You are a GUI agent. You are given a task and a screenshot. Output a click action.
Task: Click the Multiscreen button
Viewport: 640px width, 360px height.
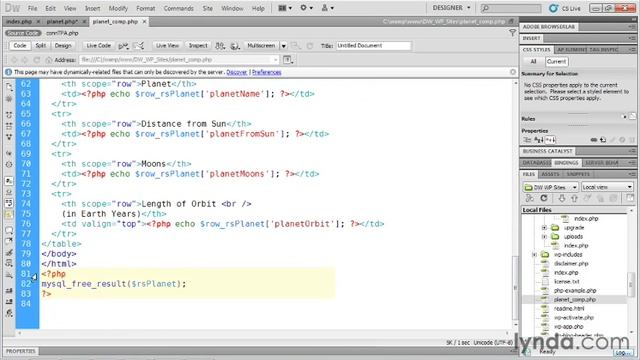[261, 46]
